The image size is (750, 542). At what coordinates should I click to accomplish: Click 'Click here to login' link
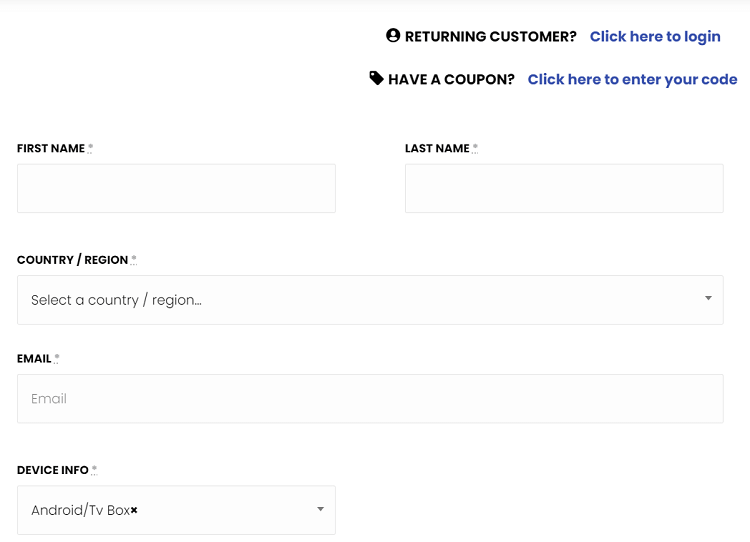coord(655,36)
